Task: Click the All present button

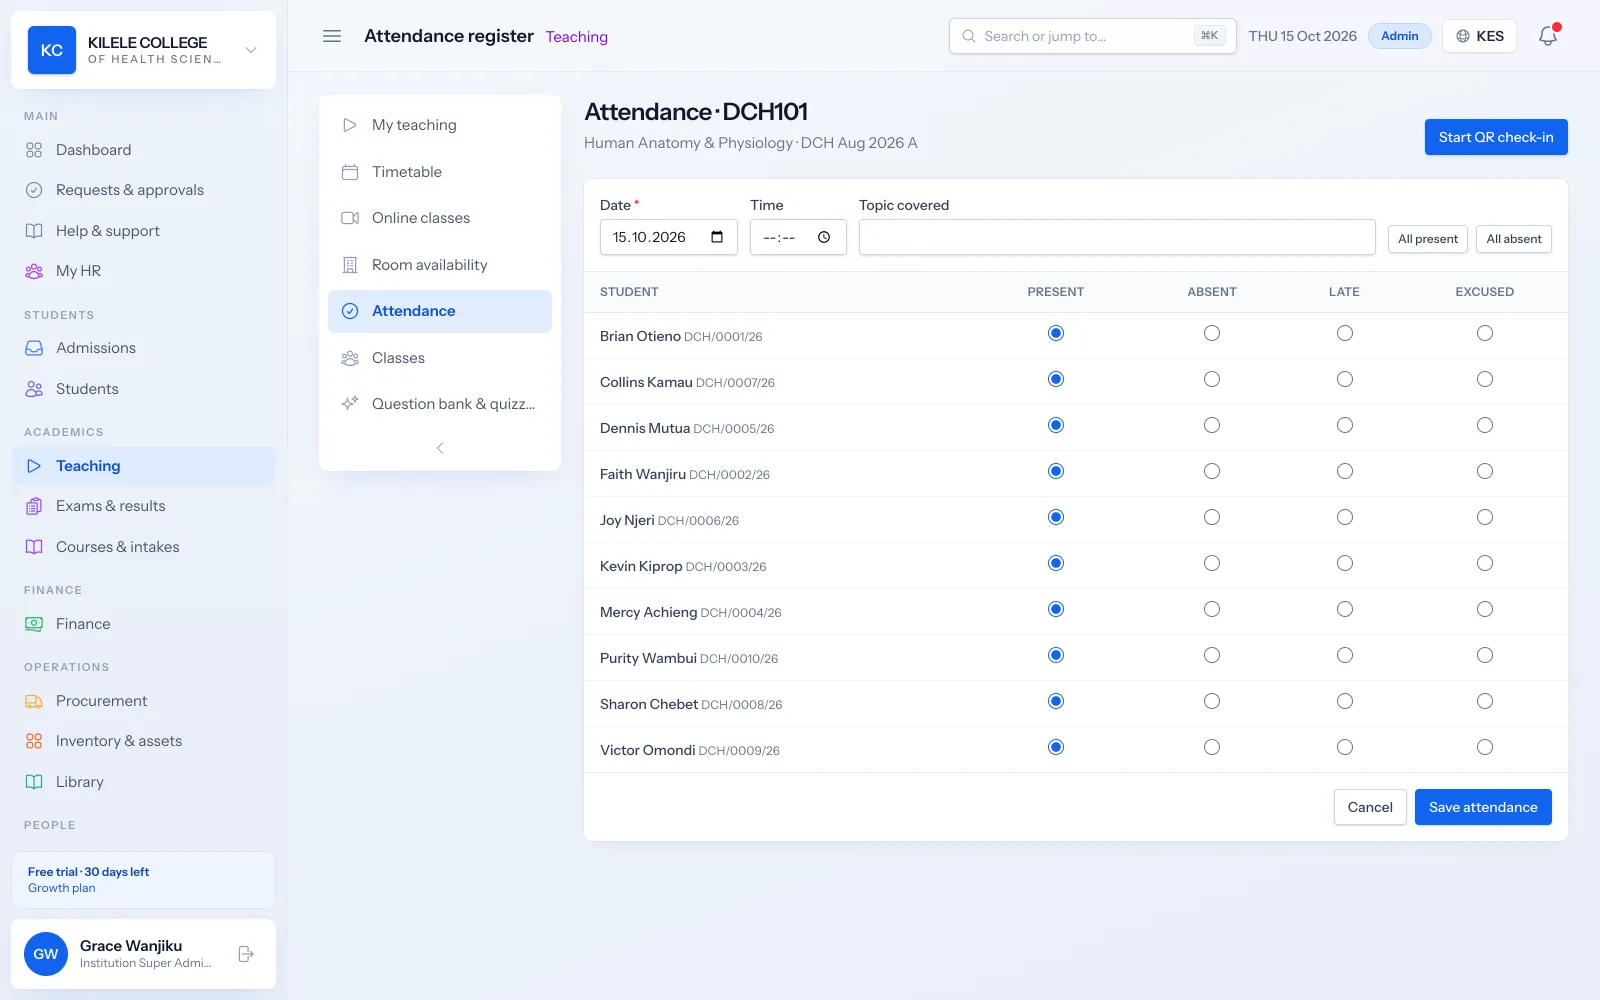Action: (x=1428, y=239)
